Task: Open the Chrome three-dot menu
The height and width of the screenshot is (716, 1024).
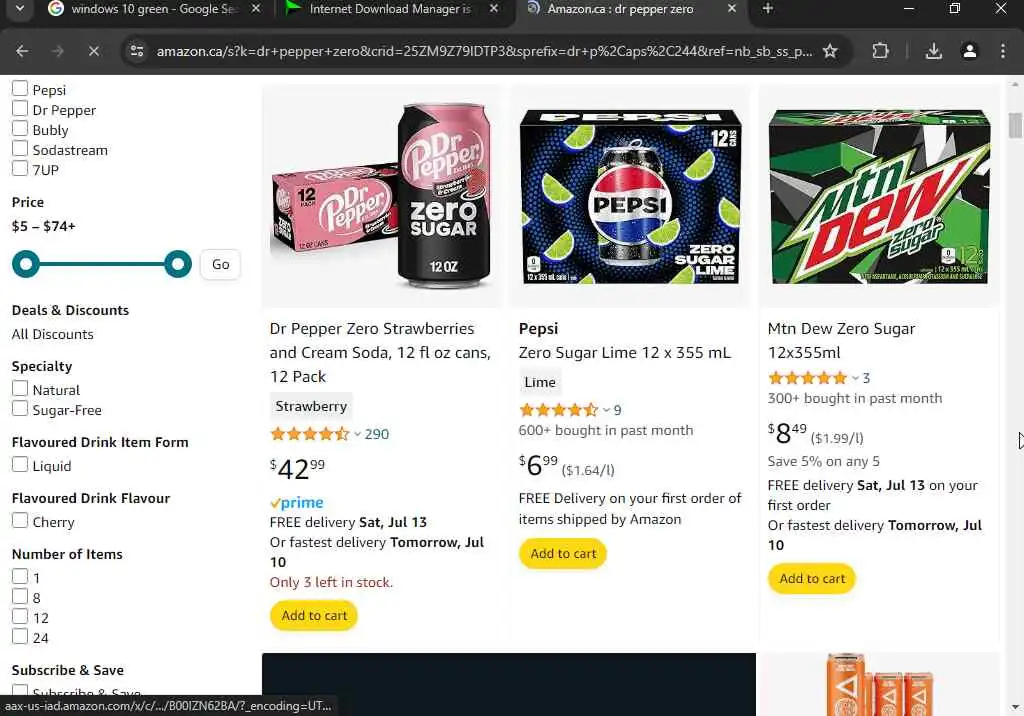Action: (x=1003, y=51)
